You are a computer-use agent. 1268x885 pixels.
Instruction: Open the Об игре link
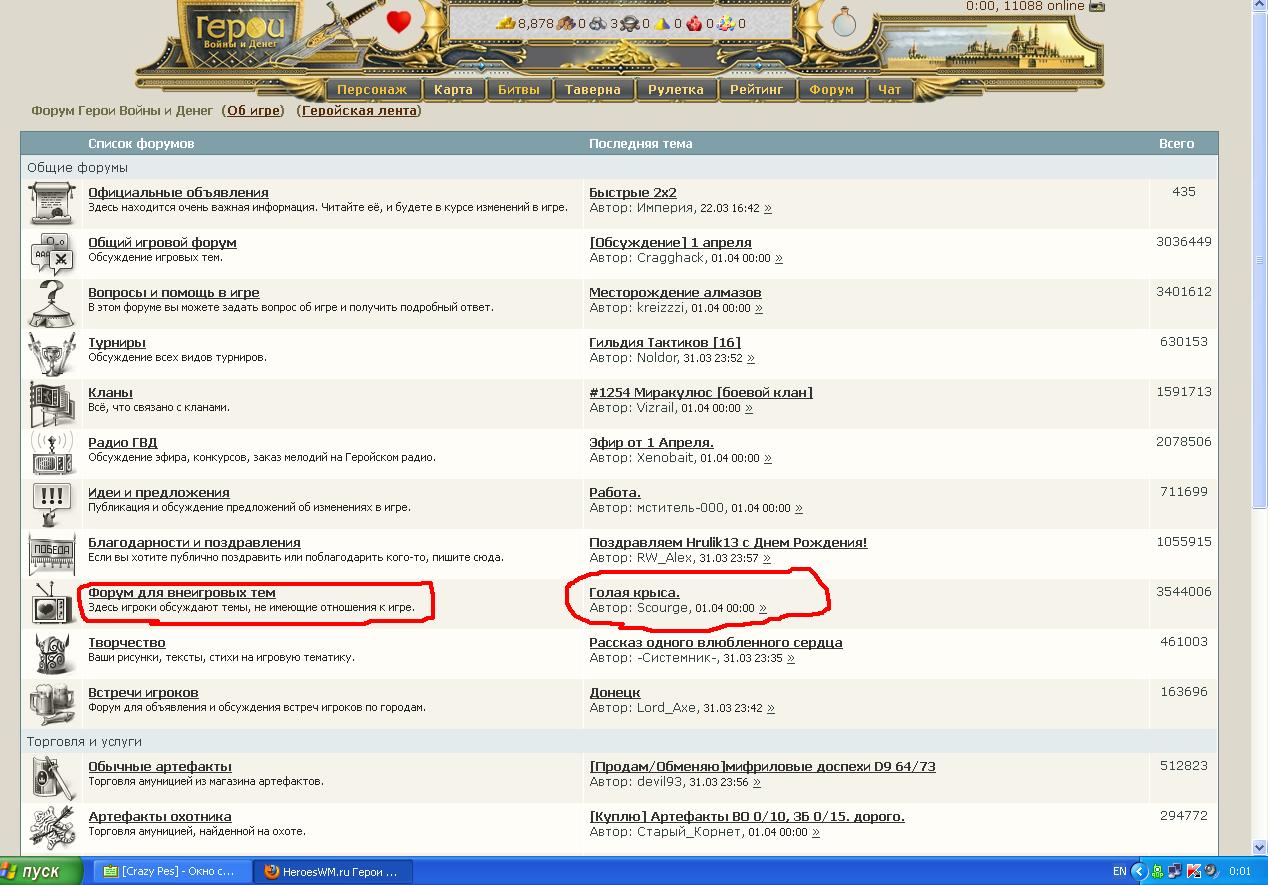click(x=254, y=111)
